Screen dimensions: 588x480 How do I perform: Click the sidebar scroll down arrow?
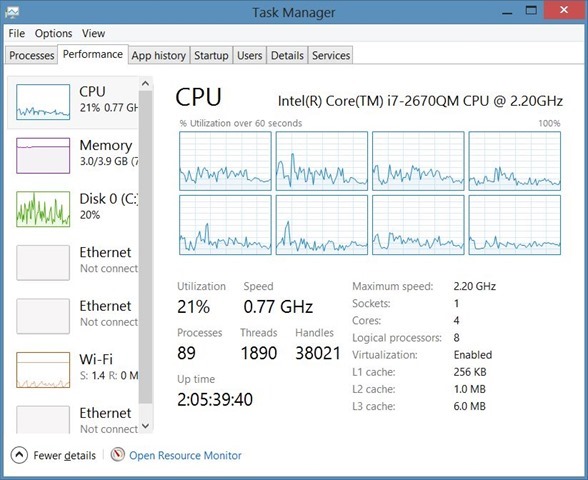pos(146,426)
